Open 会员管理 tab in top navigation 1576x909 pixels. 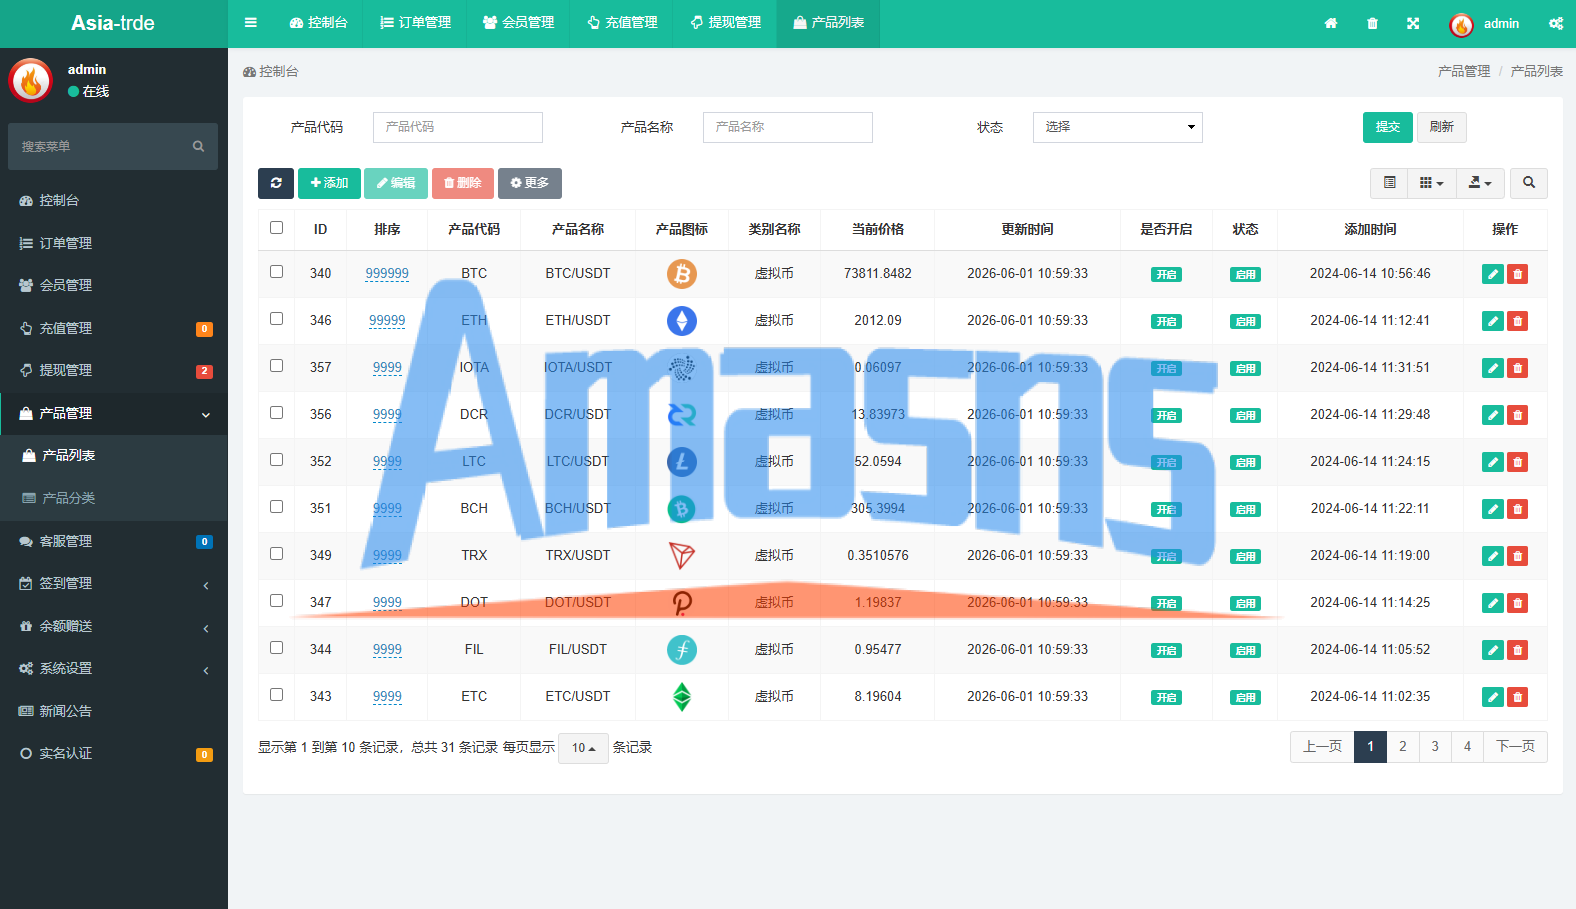(x=518, y=23)
